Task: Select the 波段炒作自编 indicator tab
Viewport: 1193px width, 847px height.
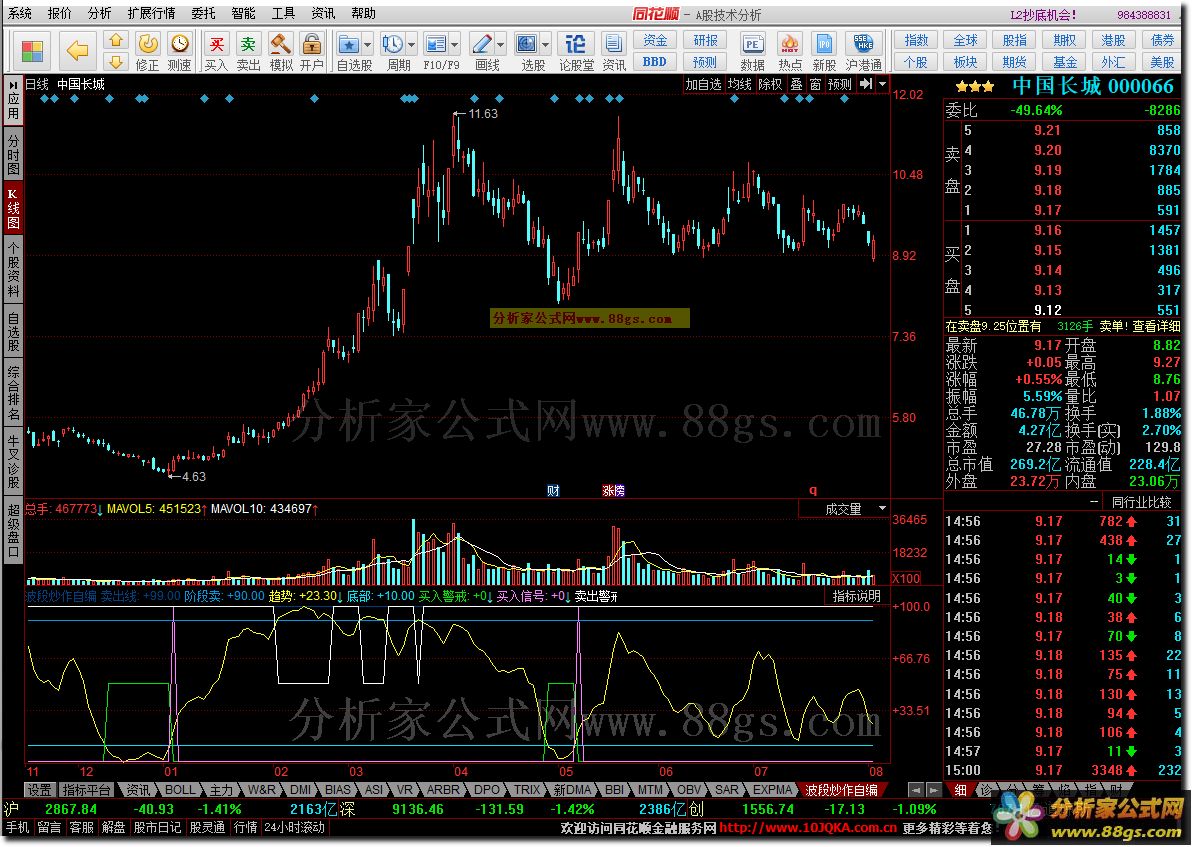Action: 841,790
